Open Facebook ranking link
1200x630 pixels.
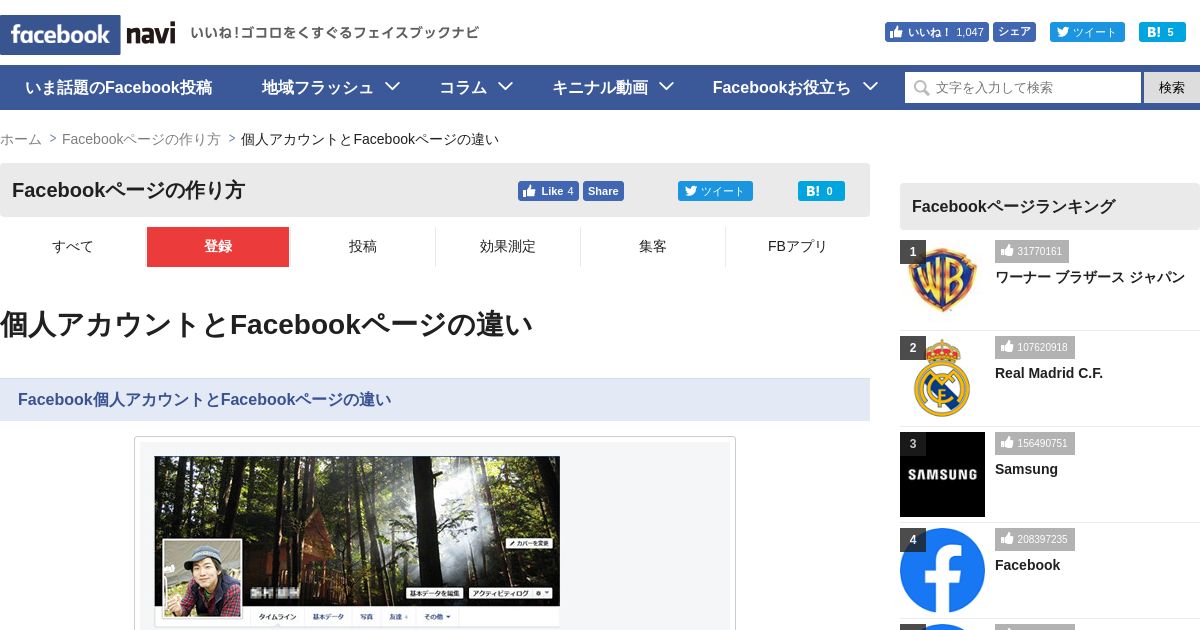pyautogui.click(x=1027, y=565)
